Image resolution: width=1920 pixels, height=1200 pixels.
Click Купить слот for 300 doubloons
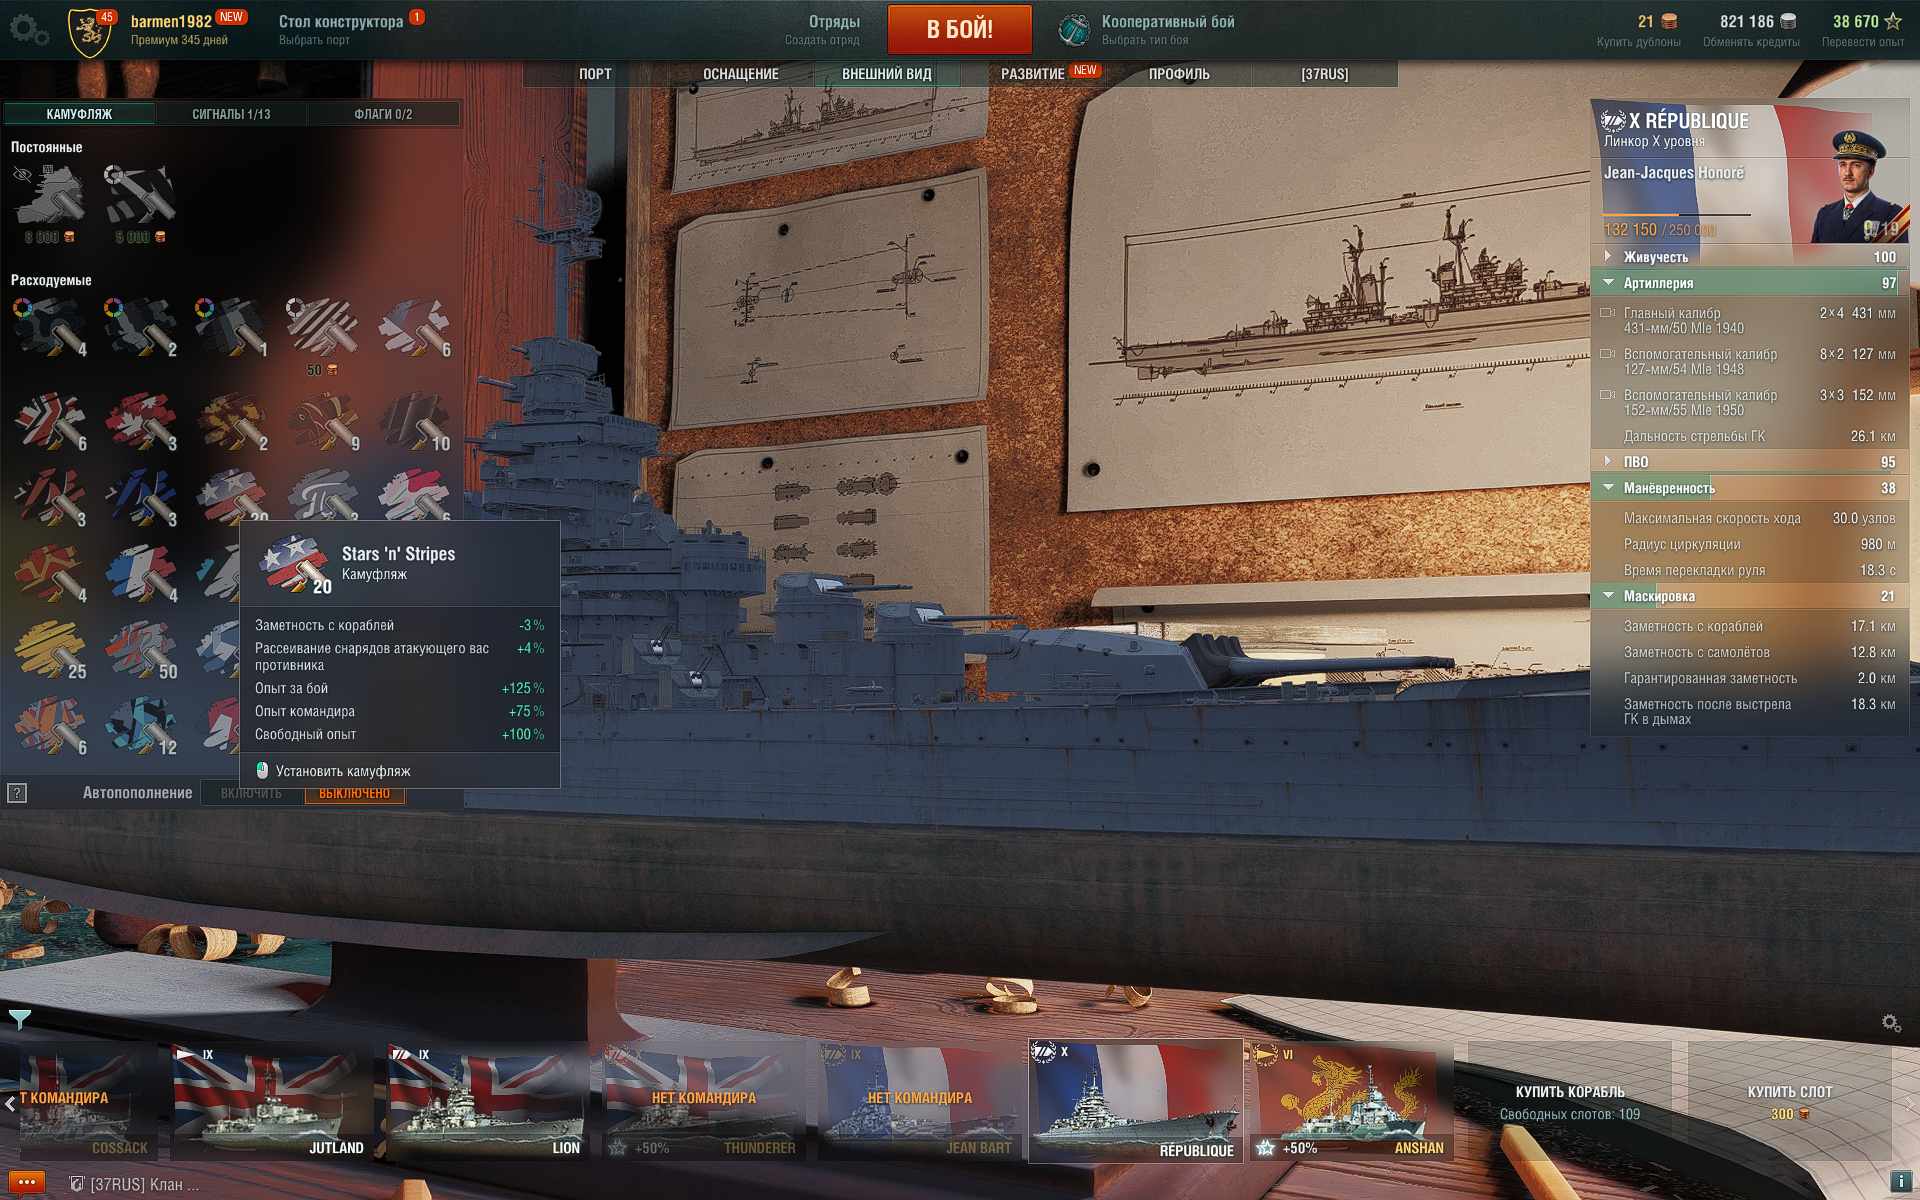point(1790,1101)
